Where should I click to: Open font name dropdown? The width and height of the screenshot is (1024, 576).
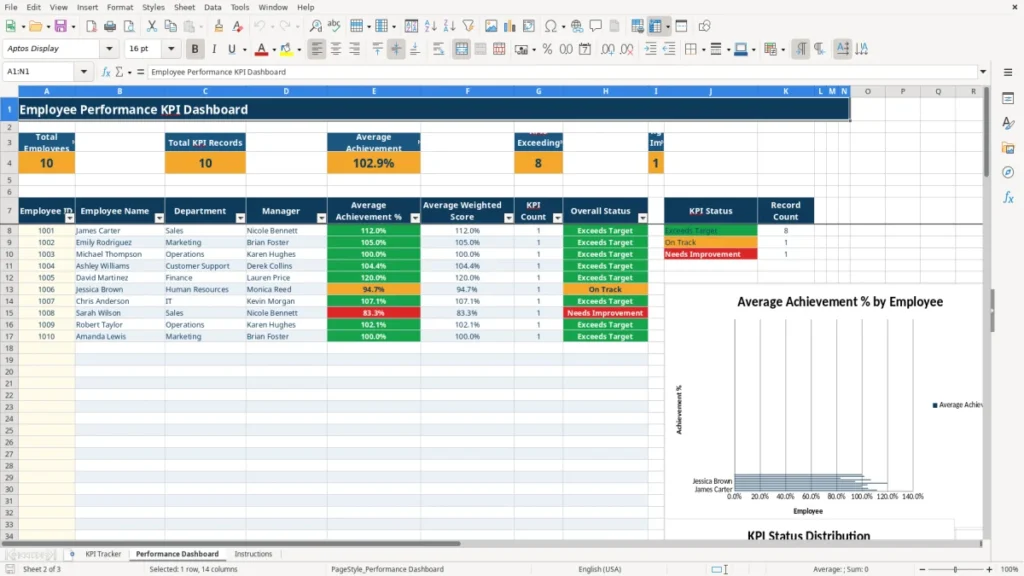coord(109,48)
